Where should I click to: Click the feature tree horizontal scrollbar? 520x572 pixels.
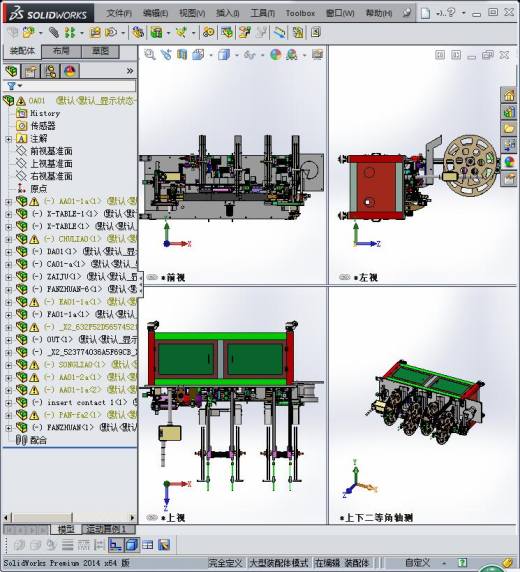click(x=70, y=517)
